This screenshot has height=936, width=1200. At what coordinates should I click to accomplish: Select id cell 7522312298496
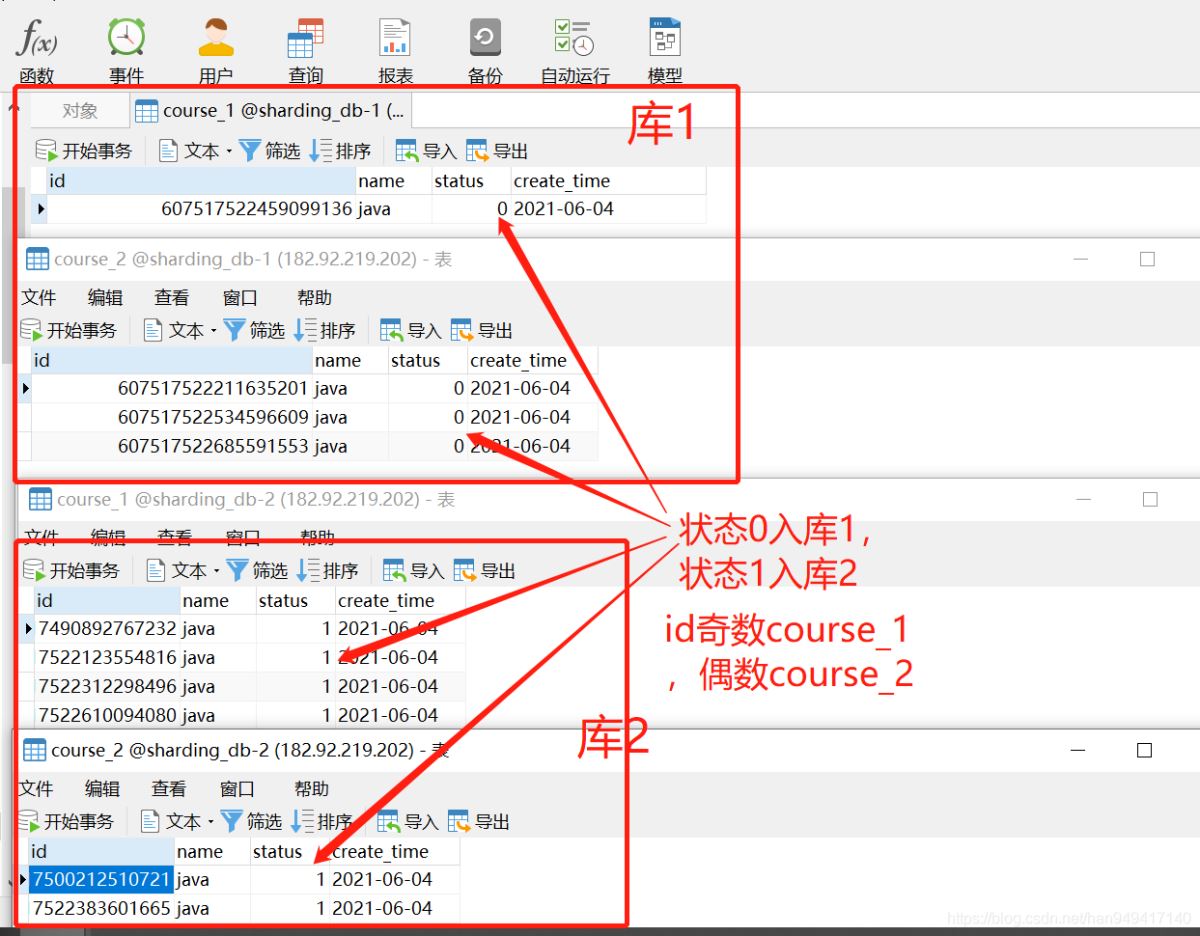click(x=107, y=687)
